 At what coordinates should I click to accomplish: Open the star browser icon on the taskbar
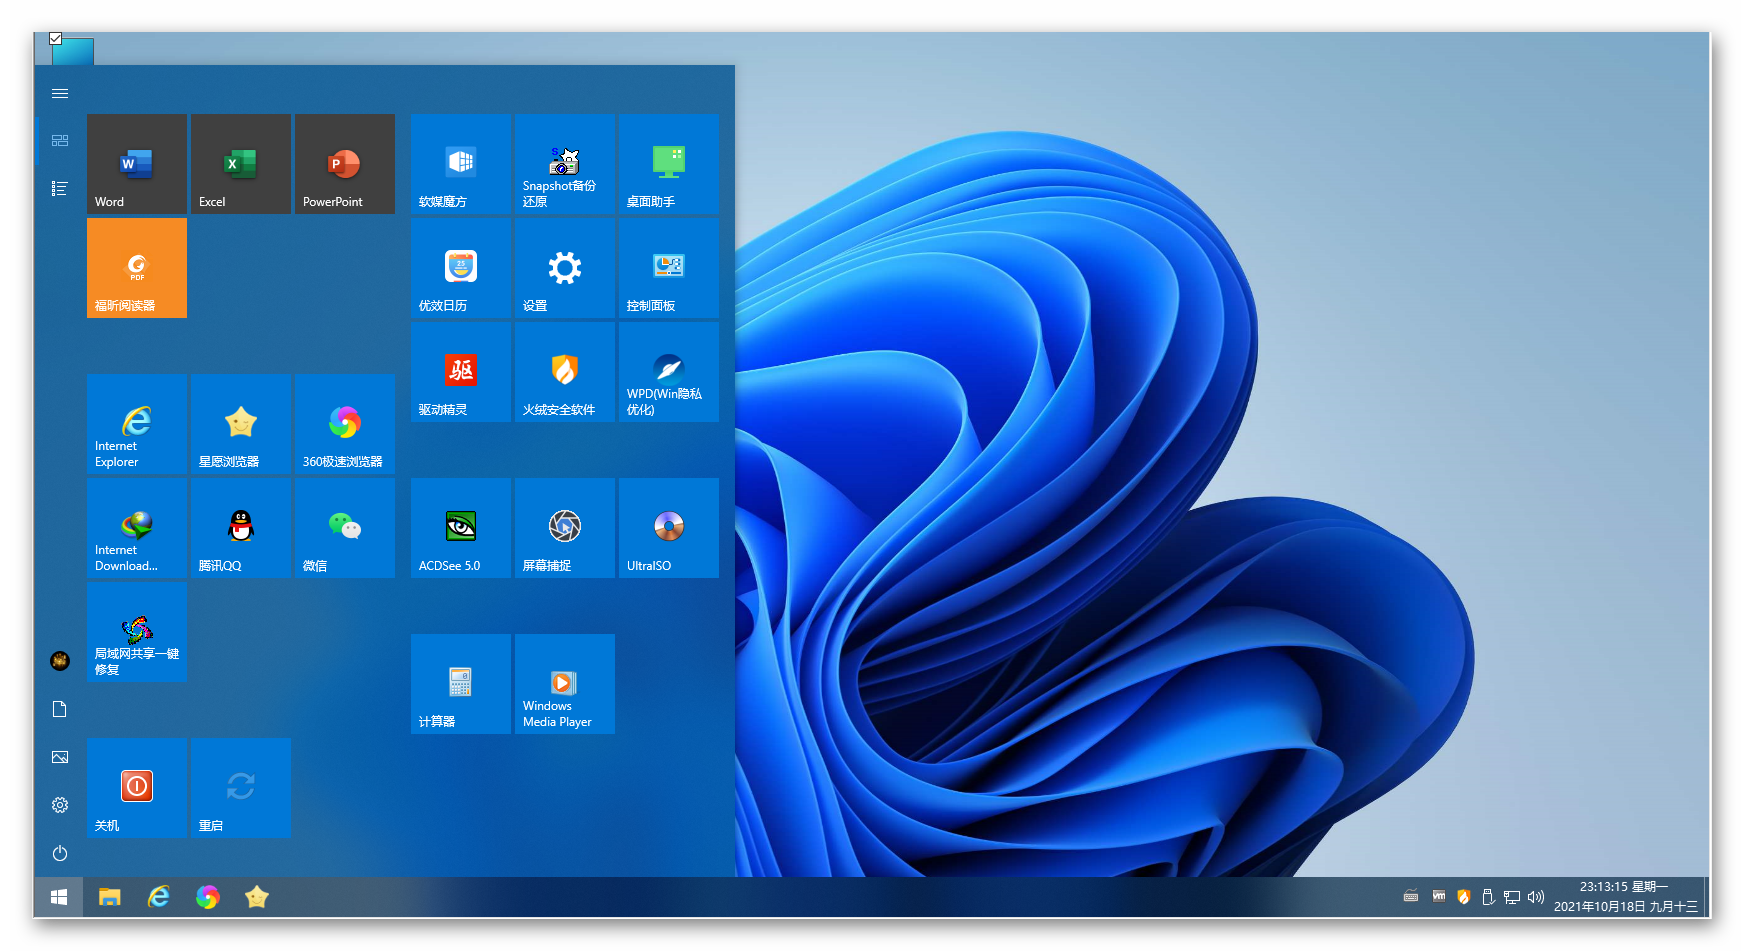point(257,898)
